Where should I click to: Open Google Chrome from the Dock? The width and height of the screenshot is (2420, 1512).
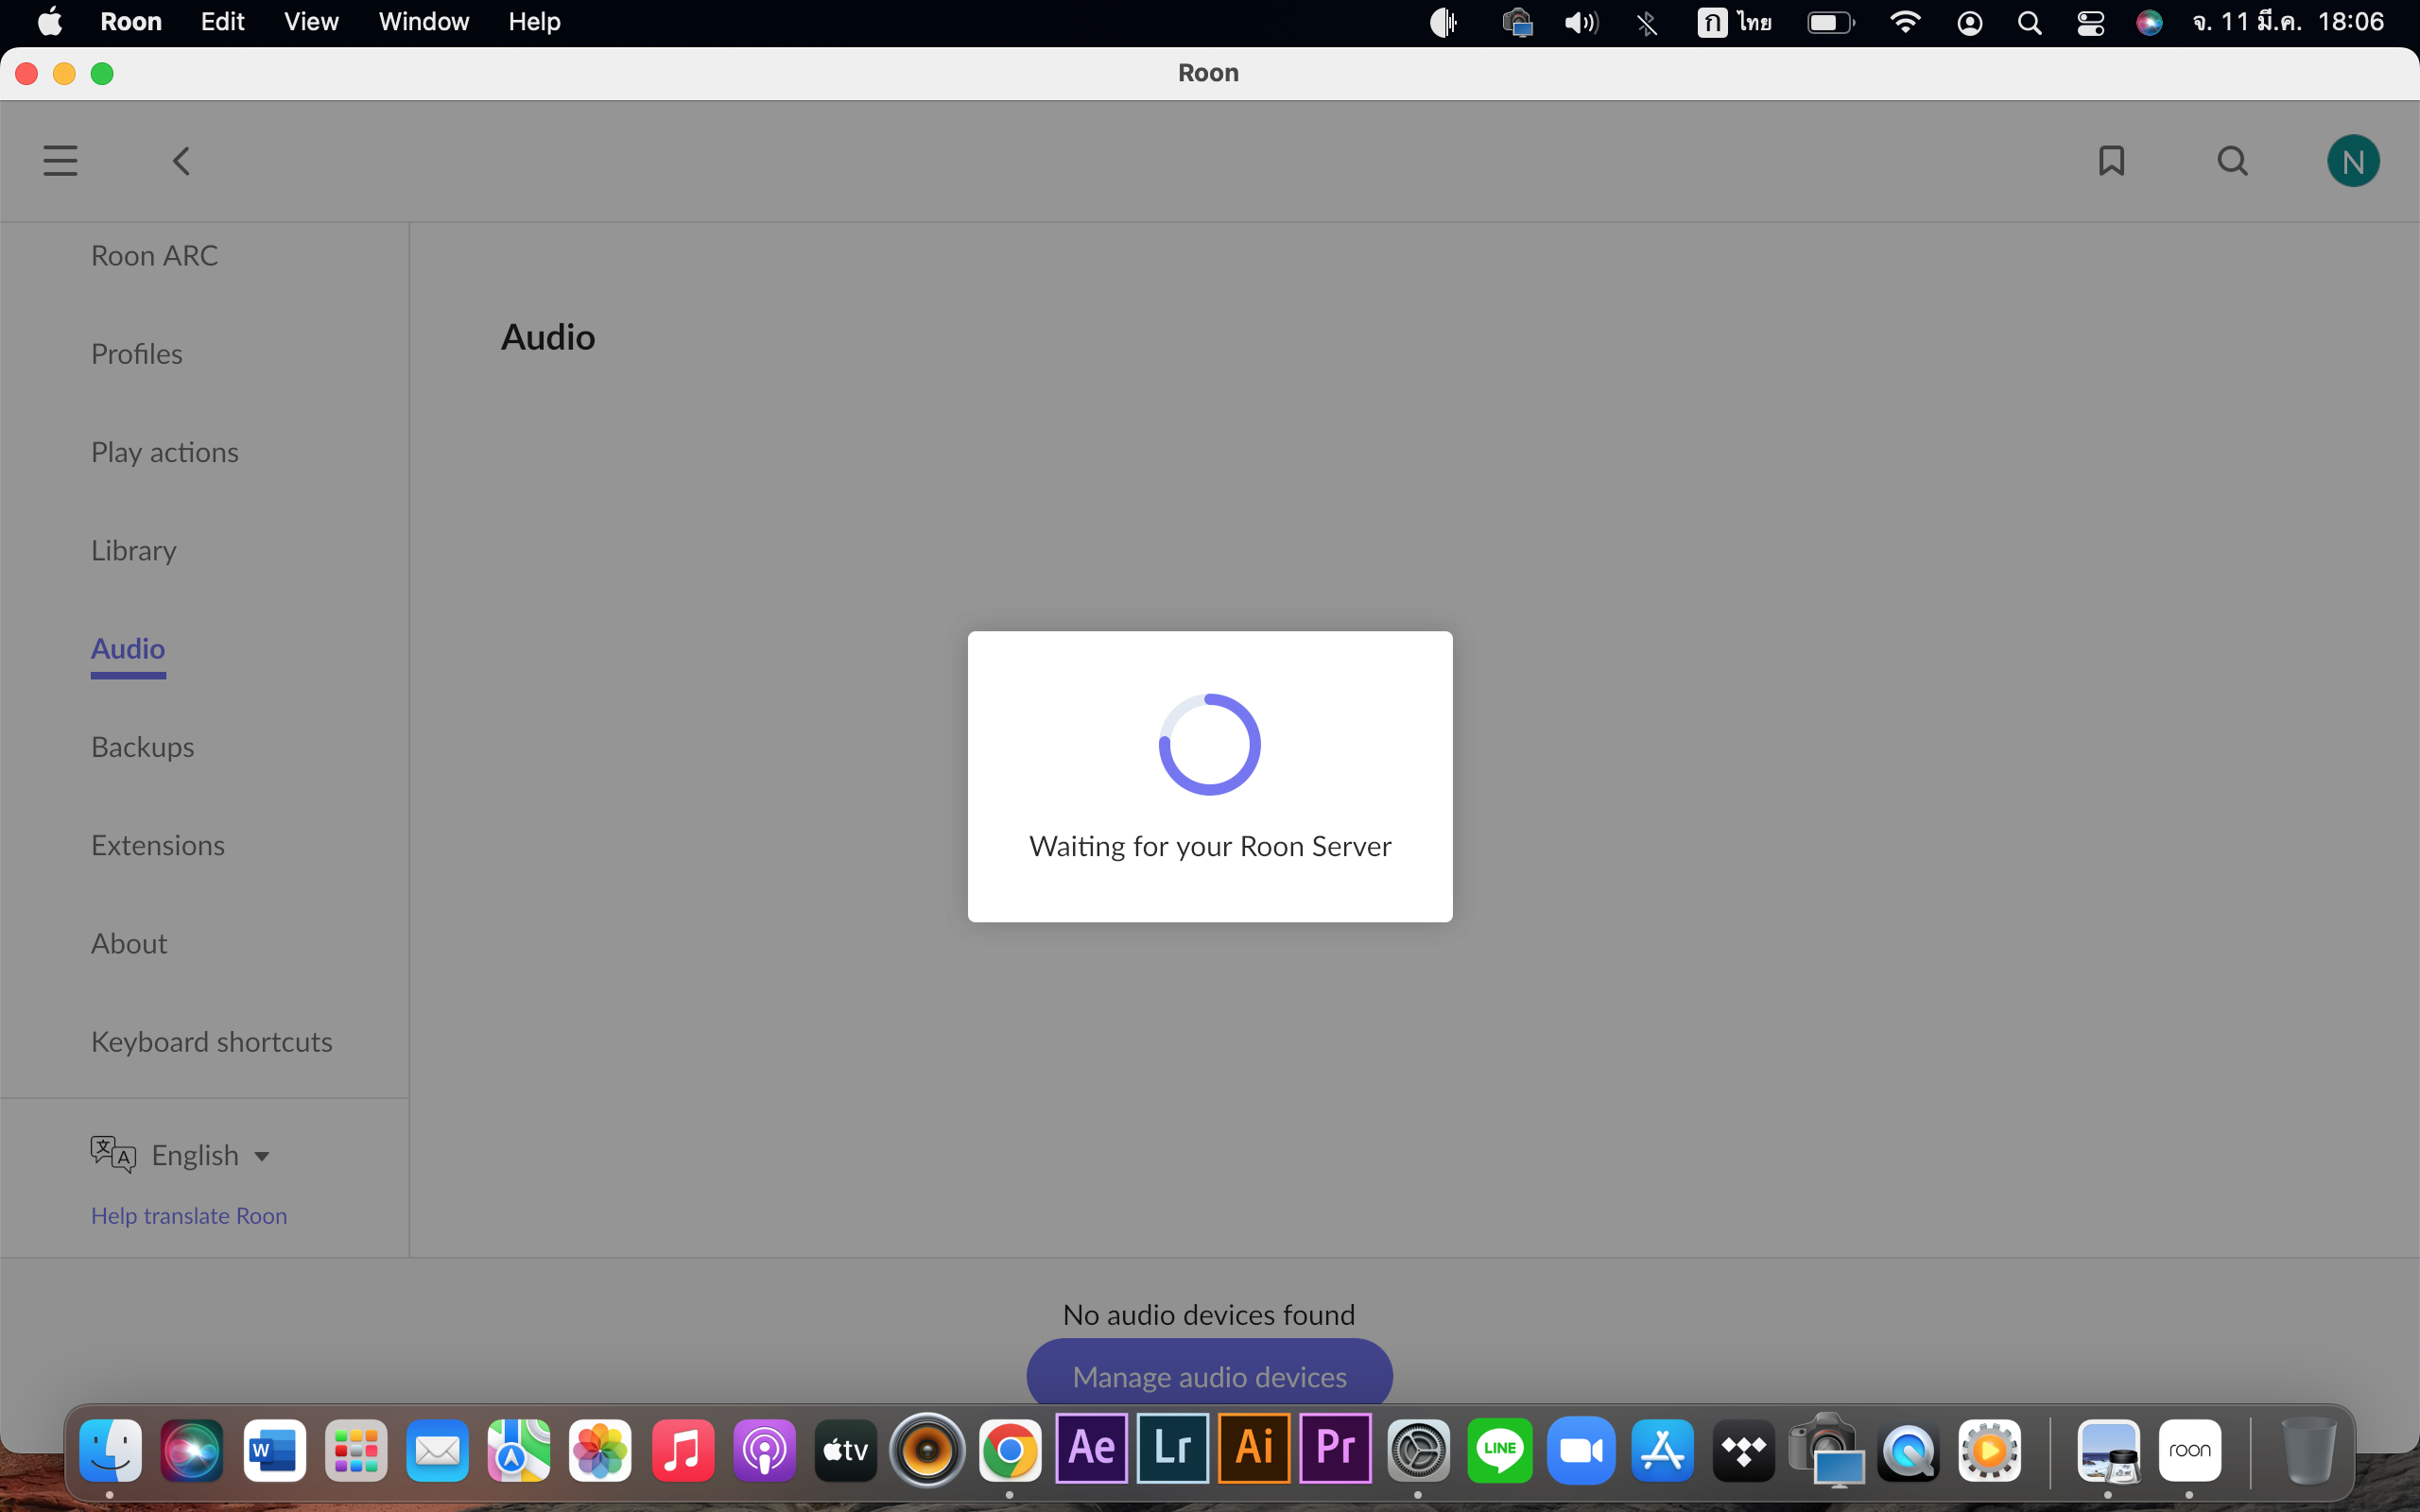coord(1009,1450)
